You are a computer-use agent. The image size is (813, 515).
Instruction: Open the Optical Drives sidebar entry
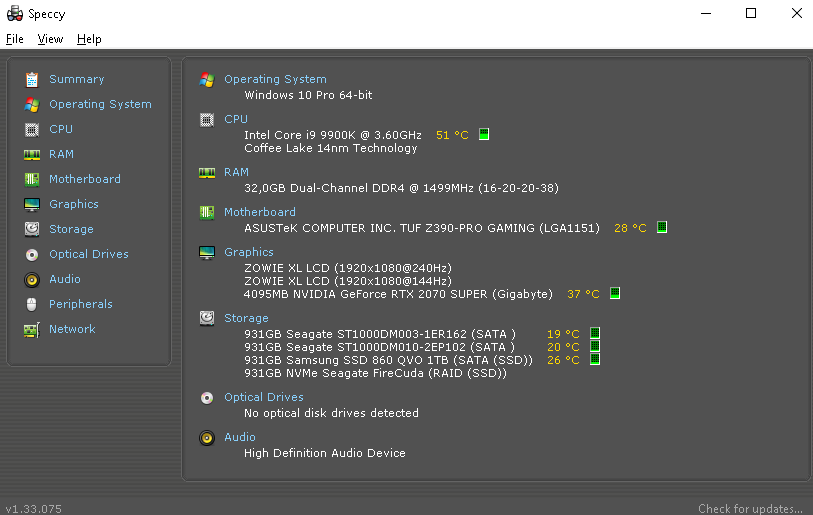coord(89,254)
